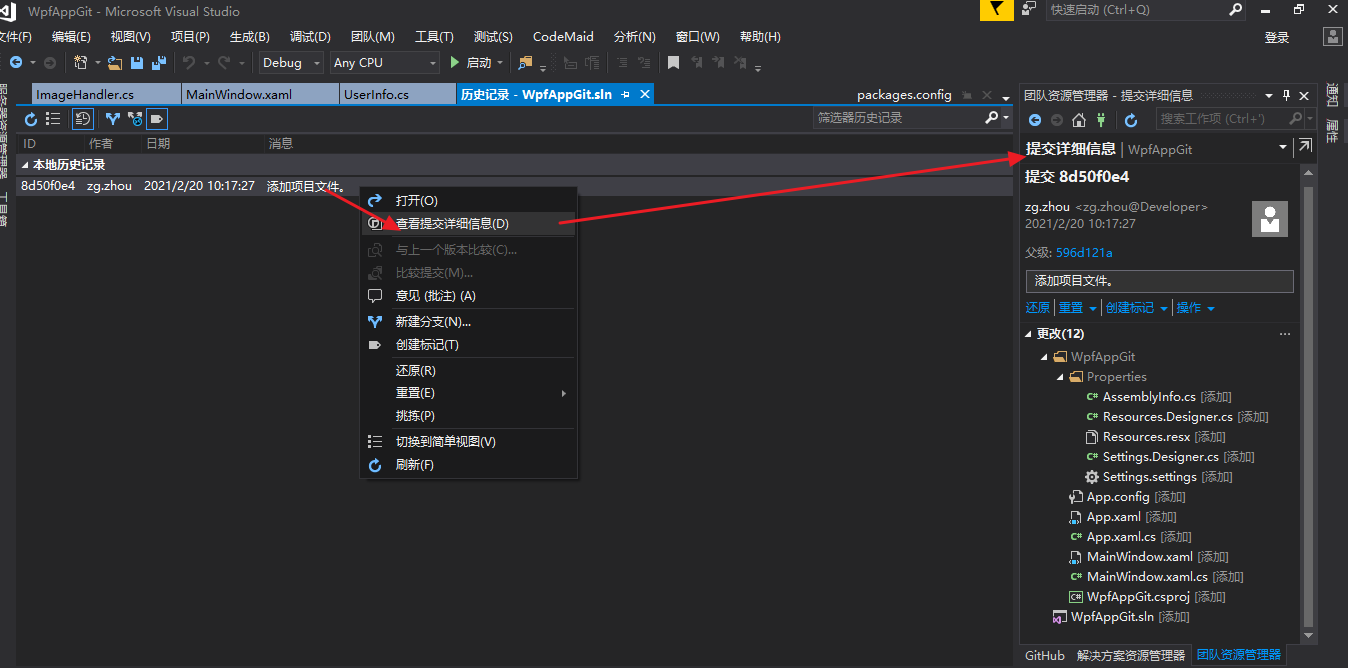Pin the 历史记录 tab using its pin icon
This screenshot has width=1348, height=668.
coord(625,94)
